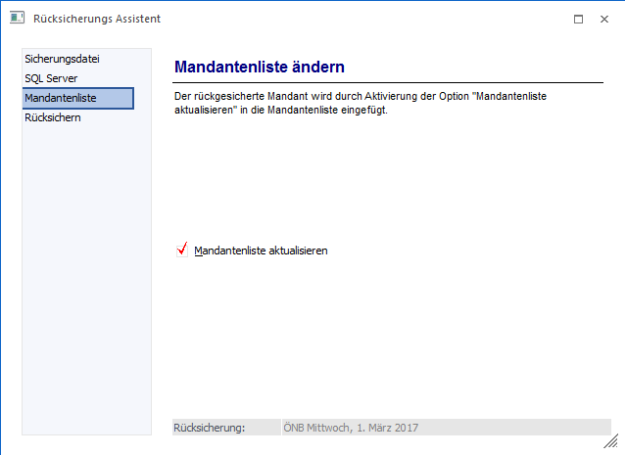Click the "Rücksicherungs Assistent" title text
Screen dimensions: 626x456
[x=96, y=19]
